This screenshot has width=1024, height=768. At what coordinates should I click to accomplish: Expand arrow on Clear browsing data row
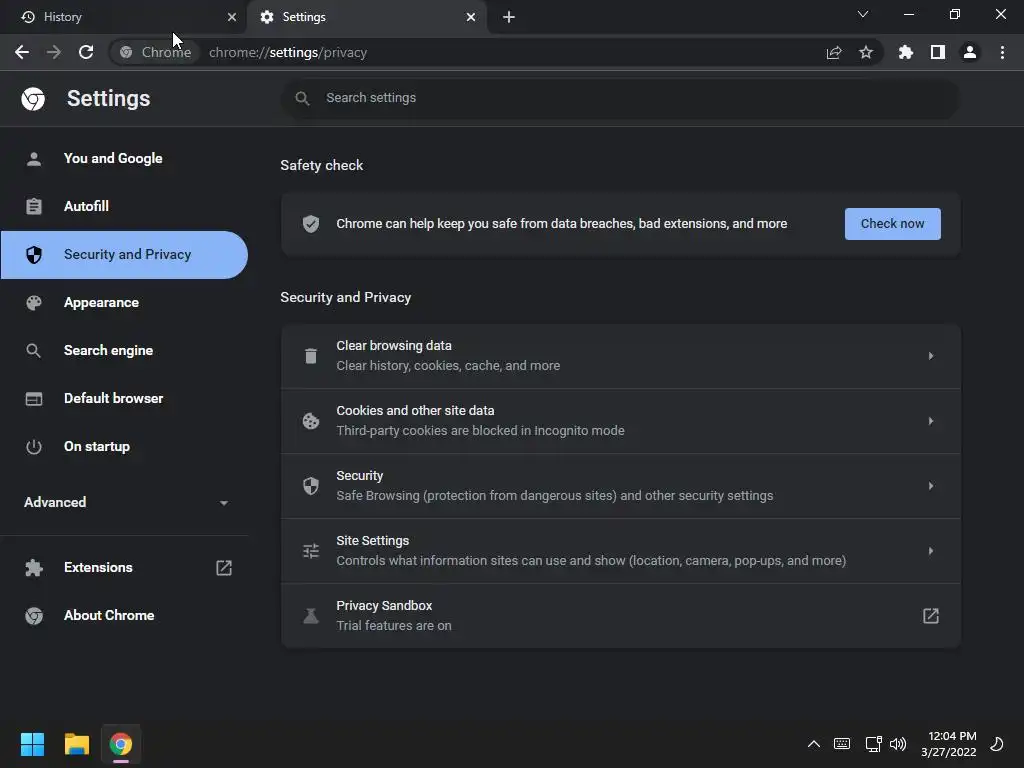pyautogui.click(x=931, y=356)
